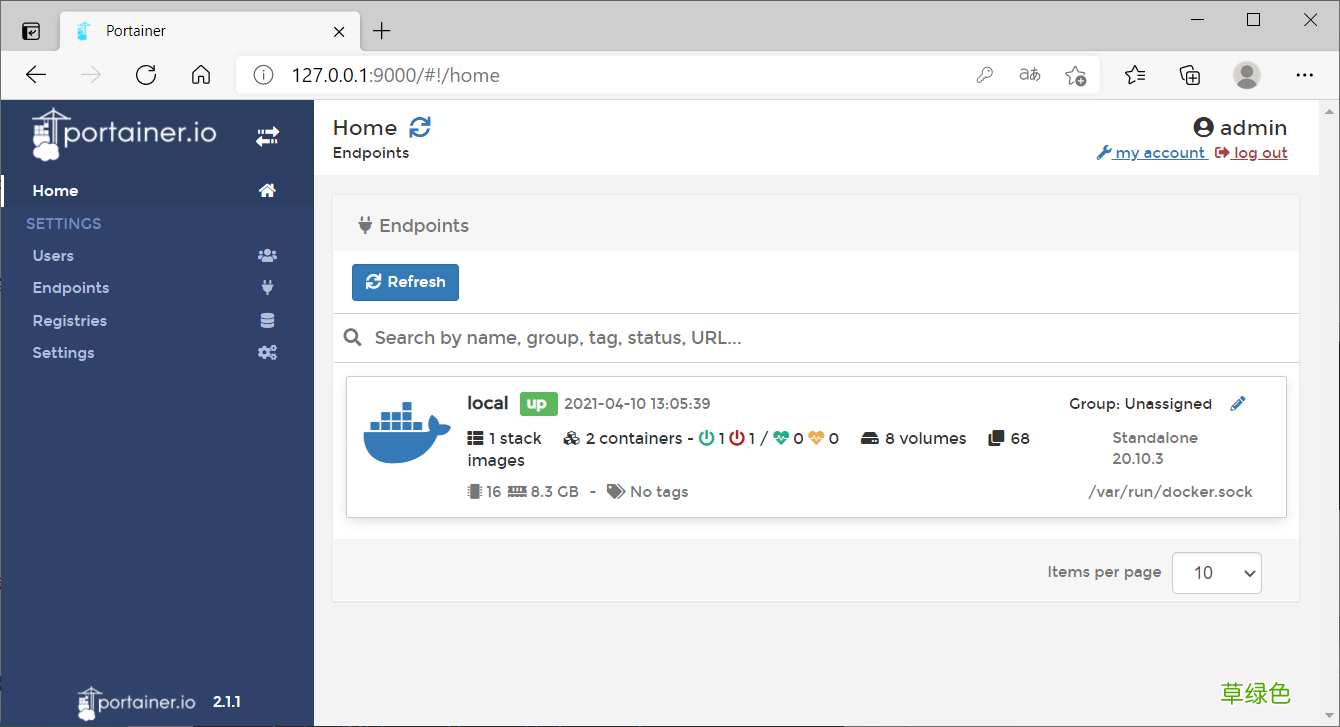The width and height of the screenshot is (1340, 727).
Task: Open Endpoints via the plug icon
Action: coord(267,287)
